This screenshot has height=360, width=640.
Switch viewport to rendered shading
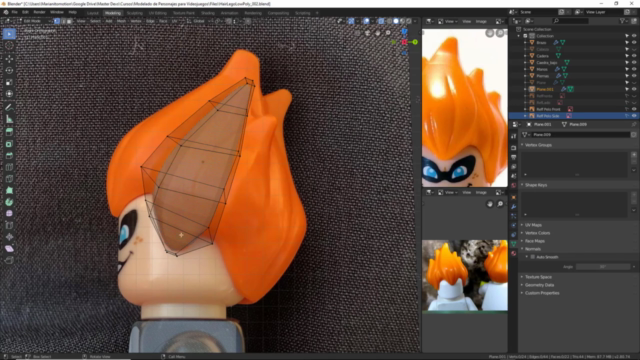[x=409, y=21]
